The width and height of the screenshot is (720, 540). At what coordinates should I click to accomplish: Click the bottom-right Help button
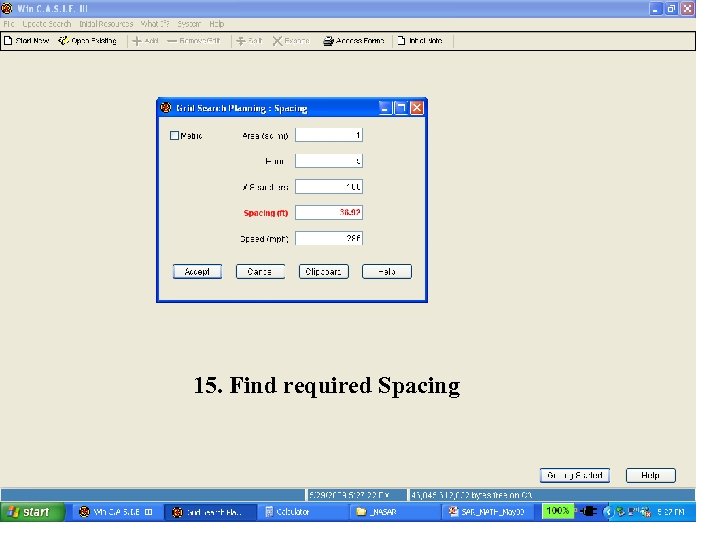pyautogui.click(x=651, y=475)
